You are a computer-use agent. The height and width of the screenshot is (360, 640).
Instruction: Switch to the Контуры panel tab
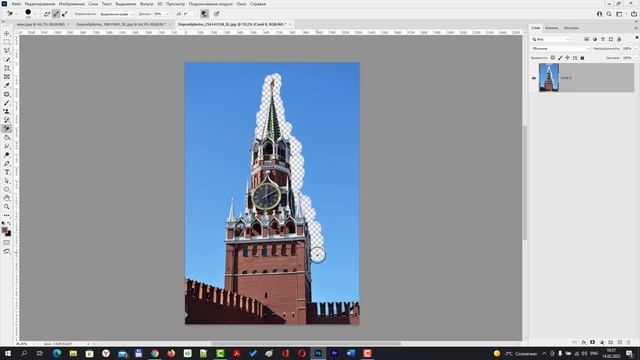click(x=571, y=28)
